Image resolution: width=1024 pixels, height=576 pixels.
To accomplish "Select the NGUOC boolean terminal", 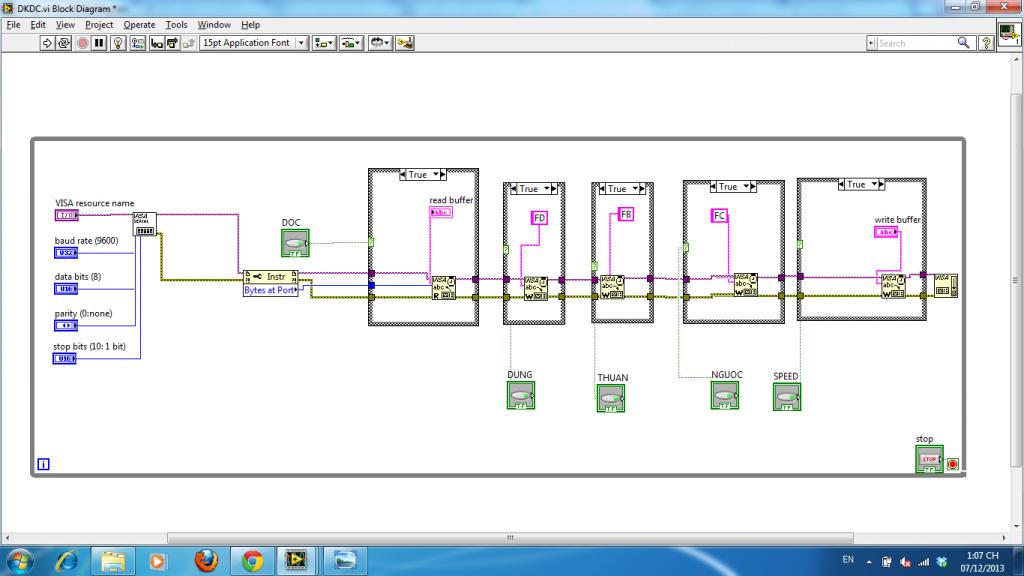I will point(725,395).
